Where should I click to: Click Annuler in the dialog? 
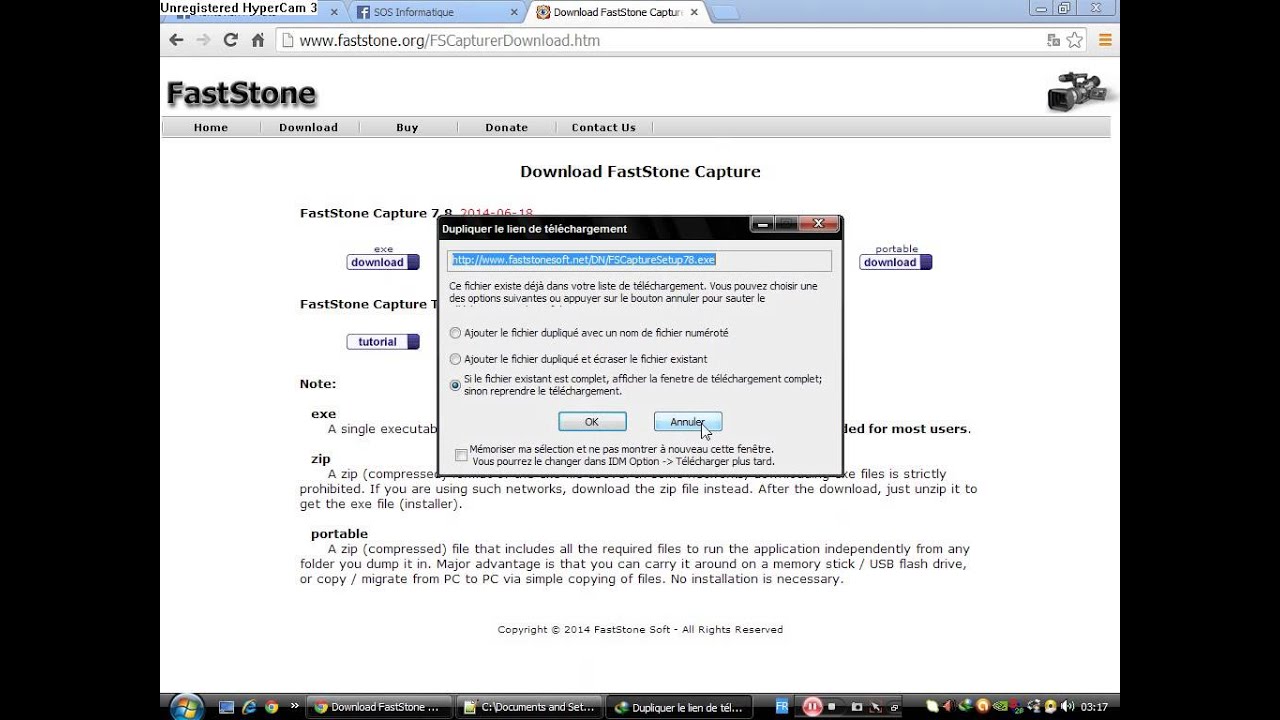(688, 422)
